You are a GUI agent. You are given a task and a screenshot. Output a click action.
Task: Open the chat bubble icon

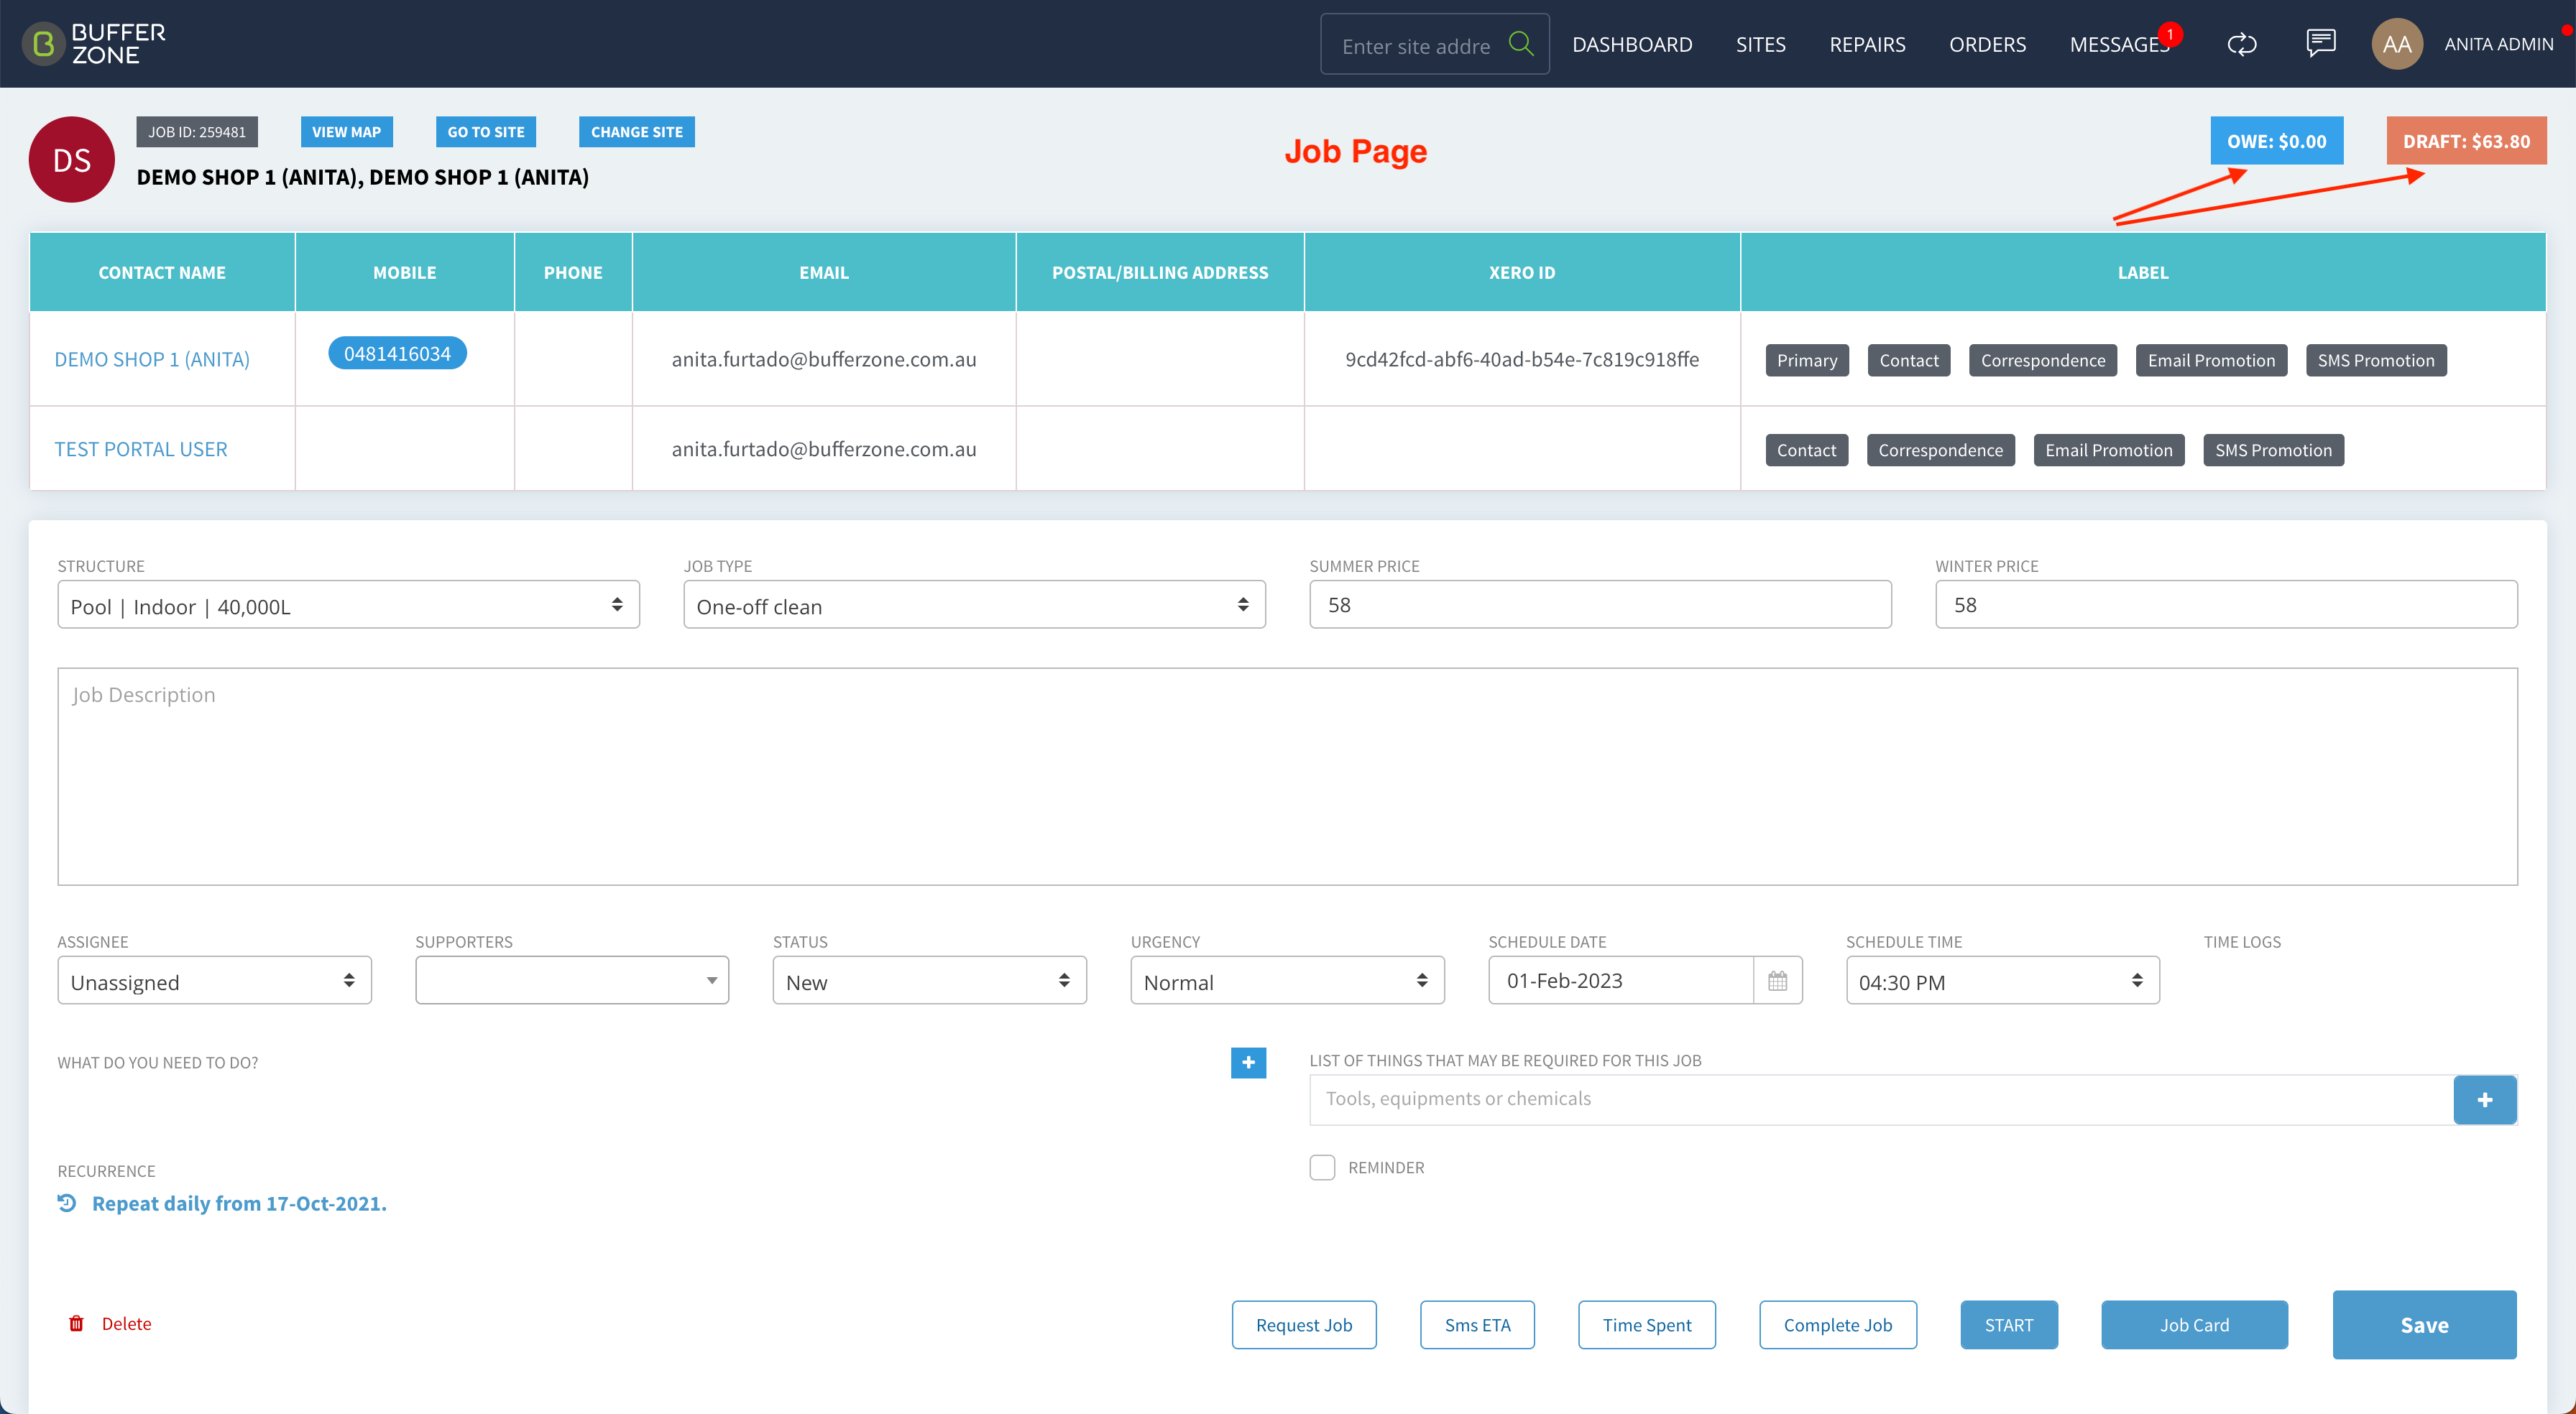point(2320,43)
